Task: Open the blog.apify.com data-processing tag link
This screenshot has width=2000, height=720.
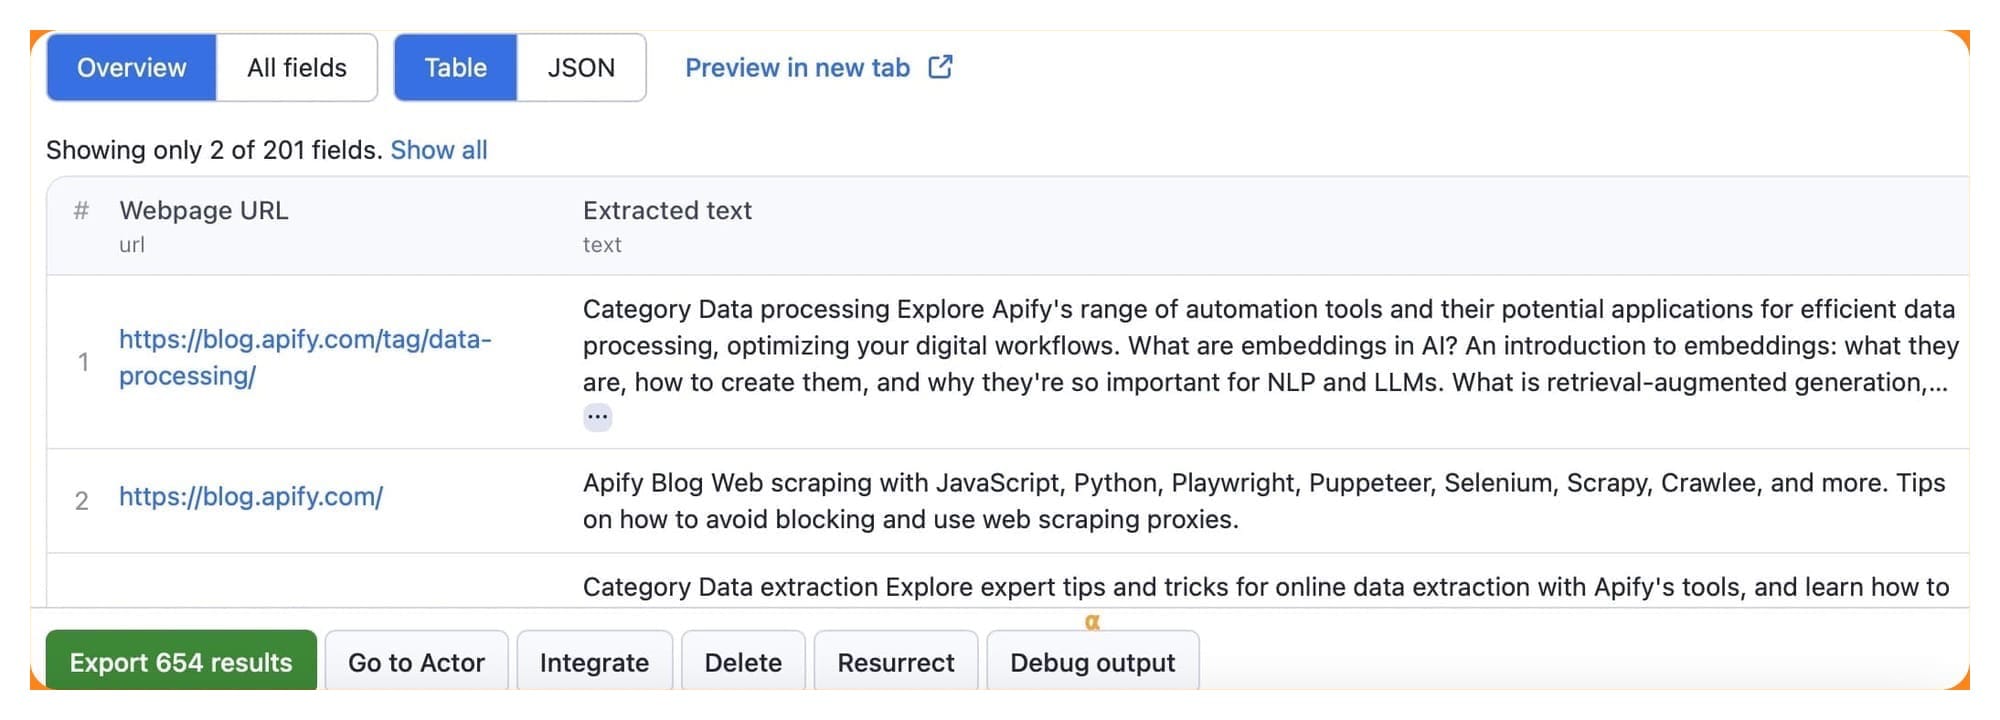Action: [305, 358]
